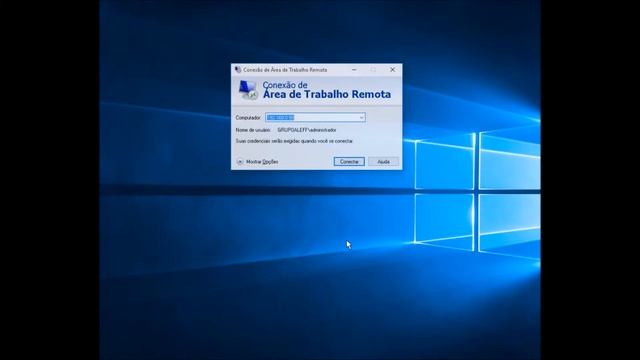
Task: Click the 'Suas credenciais' message text
Action: tap(294, 141)
